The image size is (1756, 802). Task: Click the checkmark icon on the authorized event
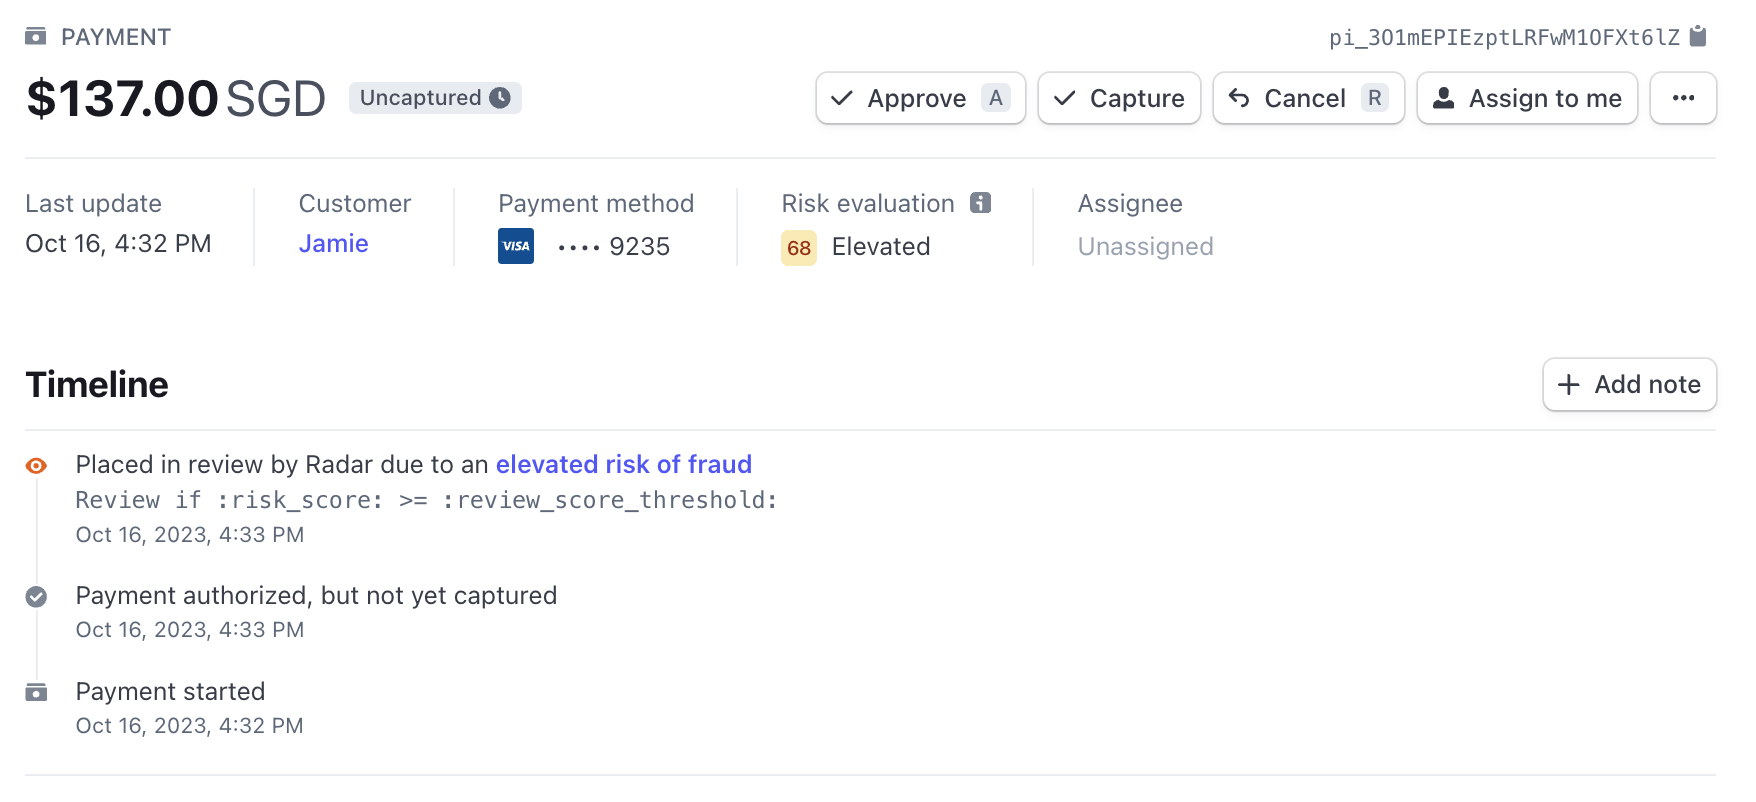click(x=36, y=596)
